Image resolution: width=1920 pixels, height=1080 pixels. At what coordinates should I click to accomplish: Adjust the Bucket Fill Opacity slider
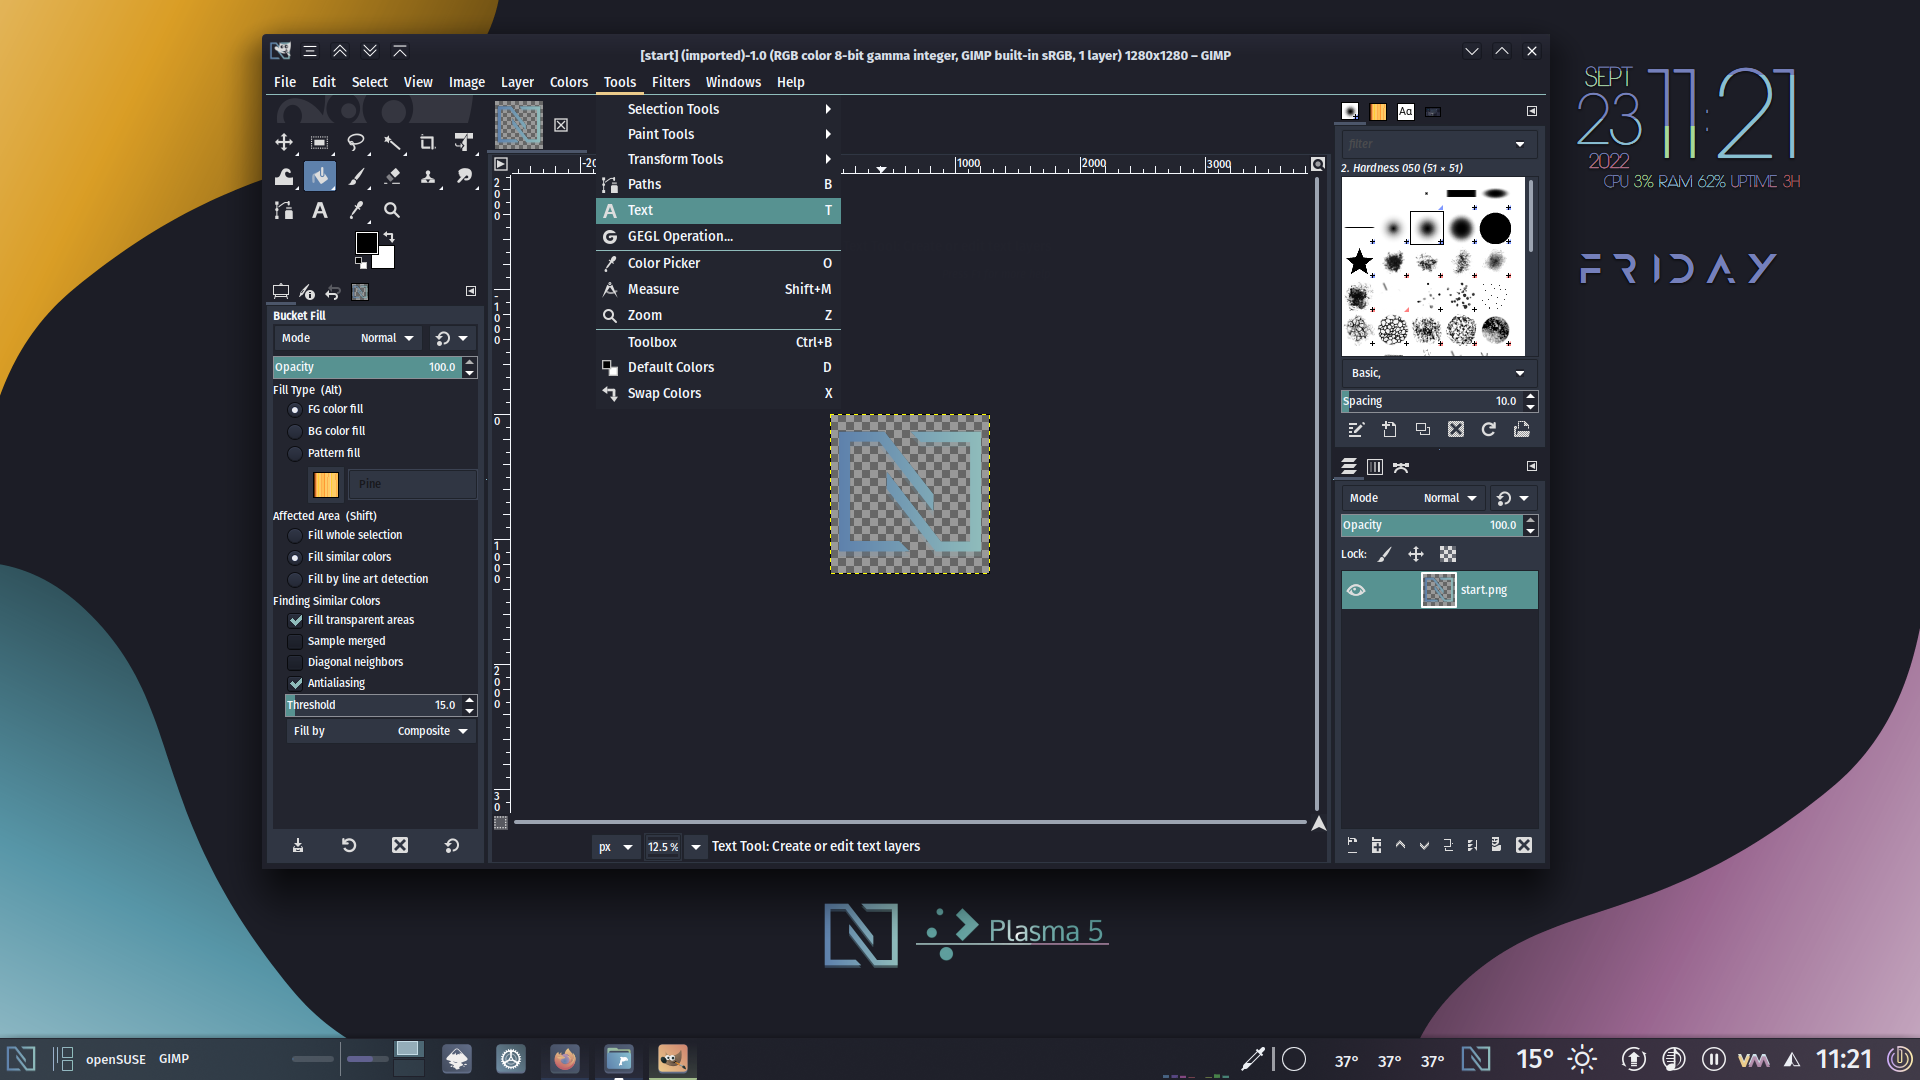coord(366,367)
